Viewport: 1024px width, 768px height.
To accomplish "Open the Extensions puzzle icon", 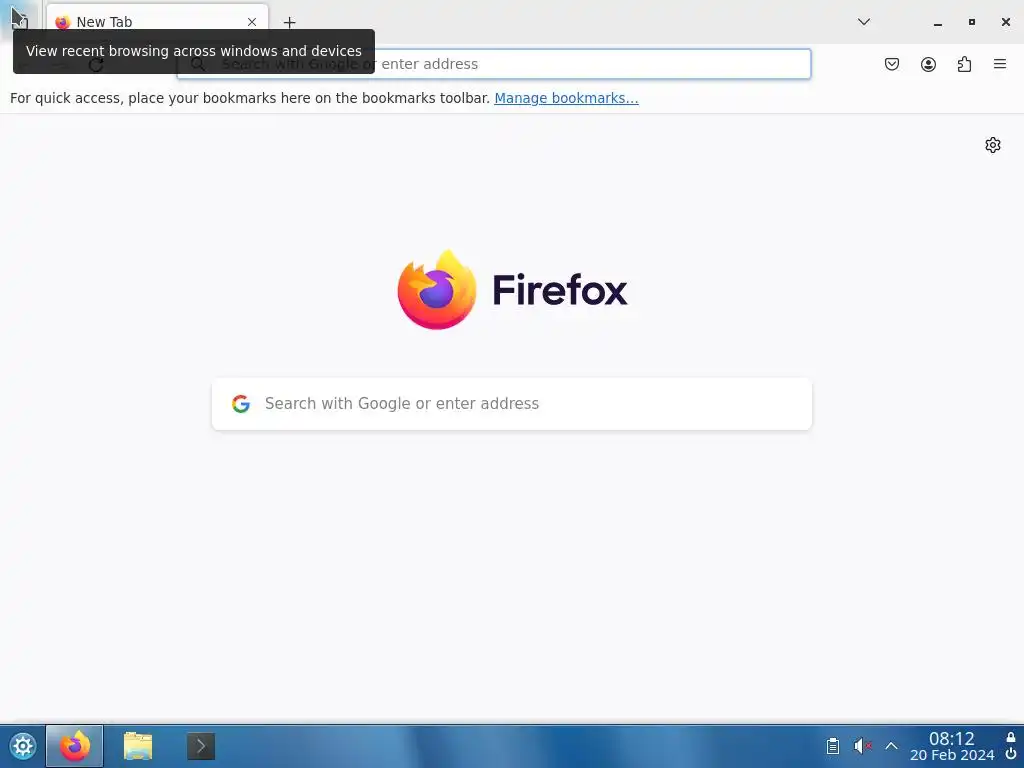I will click(964, 64).
